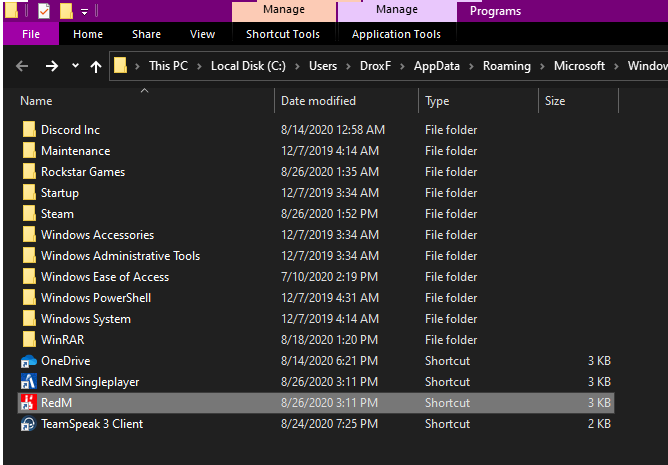Expand the chevron after Local Disk (C:)
The width and height of the screenshot is (668, 465).
point(297,66)
